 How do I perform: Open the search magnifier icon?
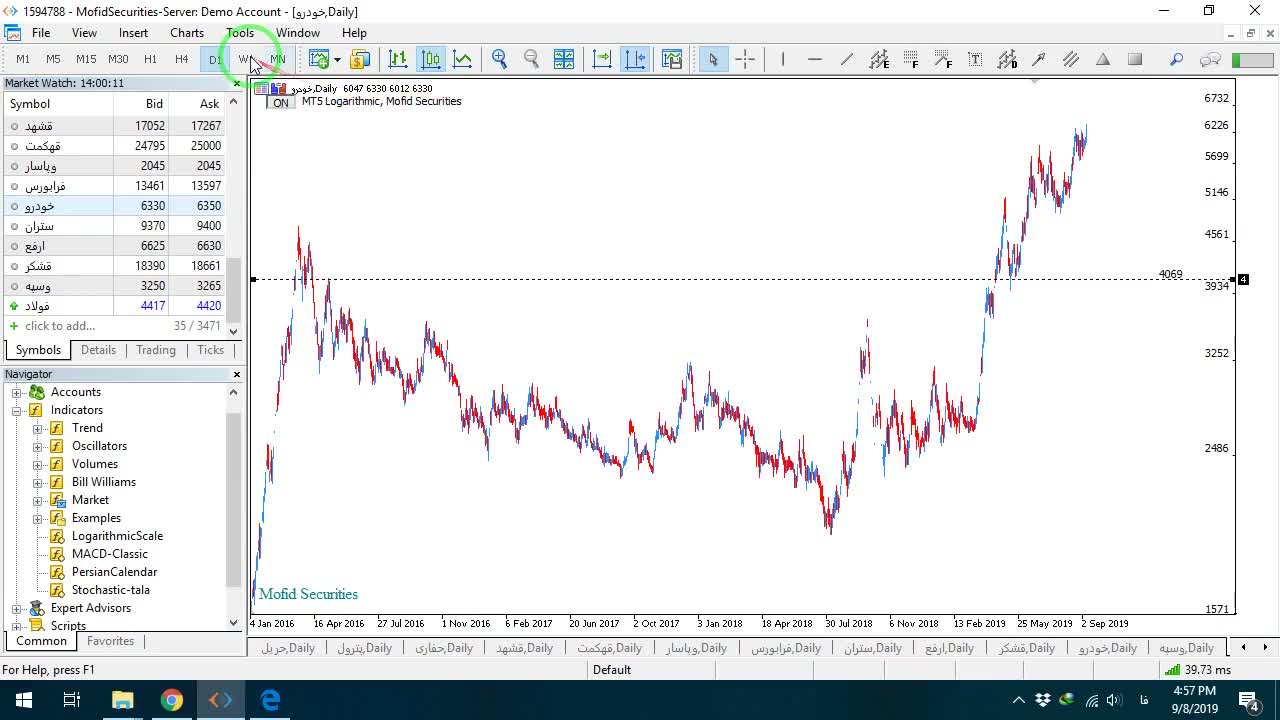pyautogui.click(x=1177, y=59)
